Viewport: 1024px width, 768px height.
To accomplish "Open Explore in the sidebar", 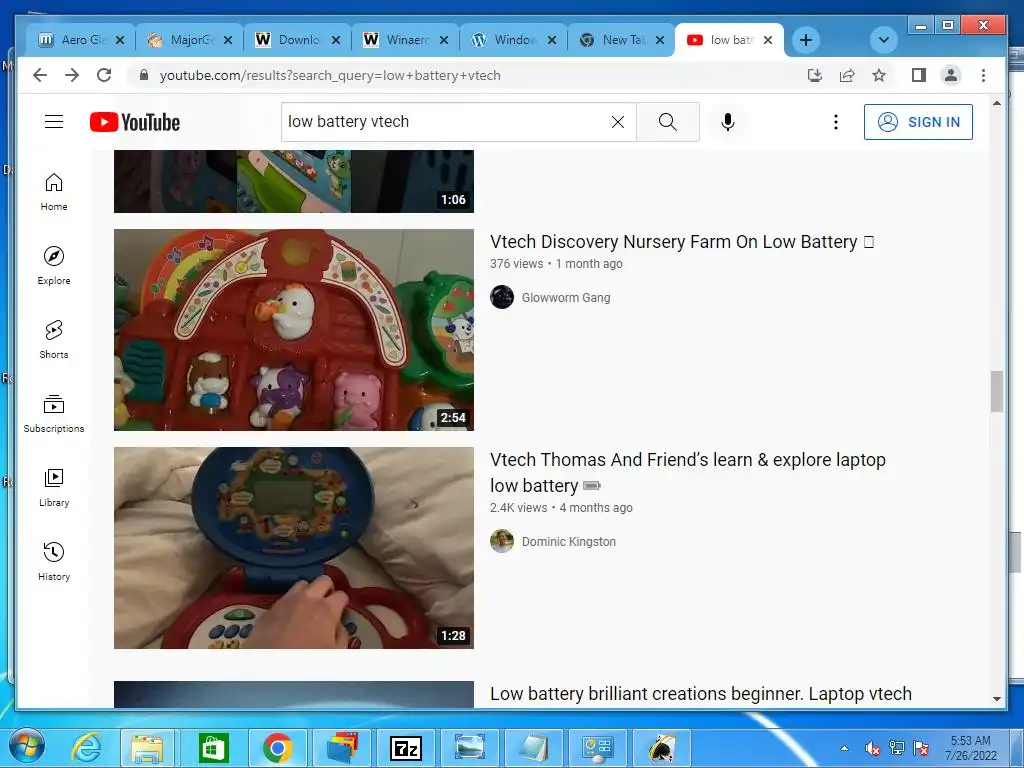I will (x=54, y=265).
